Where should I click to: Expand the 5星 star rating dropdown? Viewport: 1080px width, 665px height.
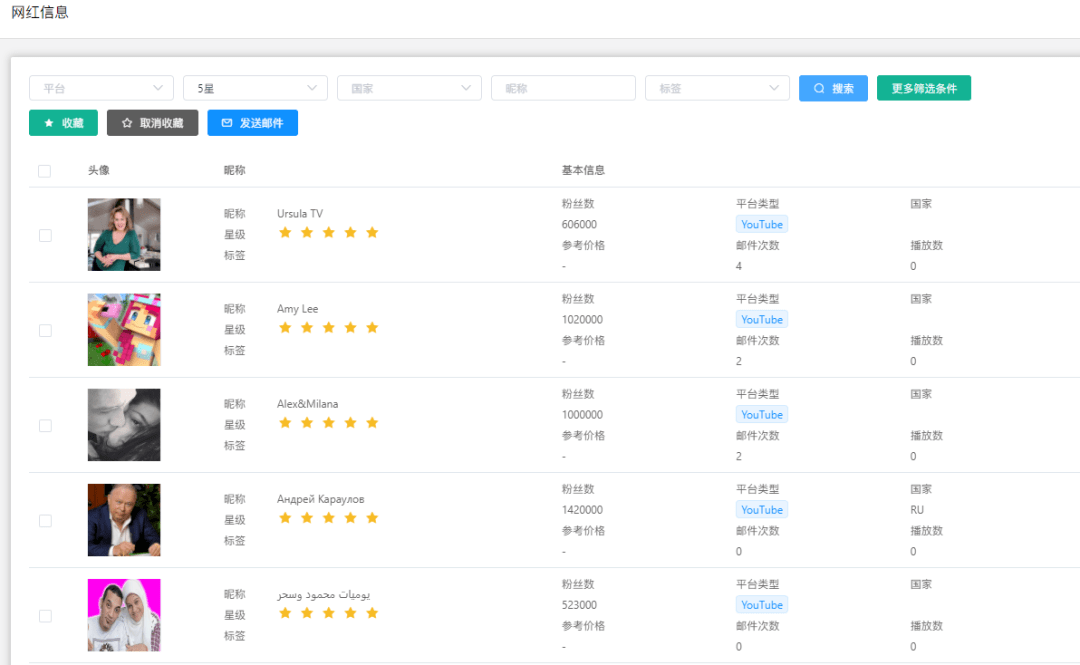tap(255, 88)
